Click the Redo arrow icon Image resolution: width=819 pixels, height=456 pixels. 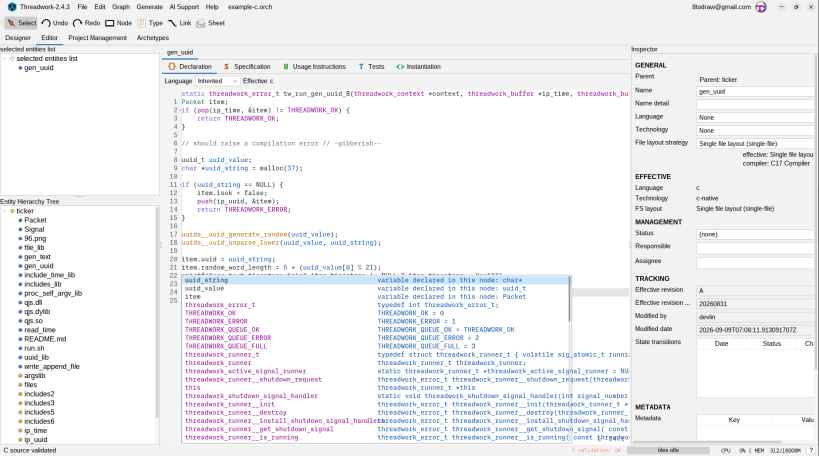point(78,23)
